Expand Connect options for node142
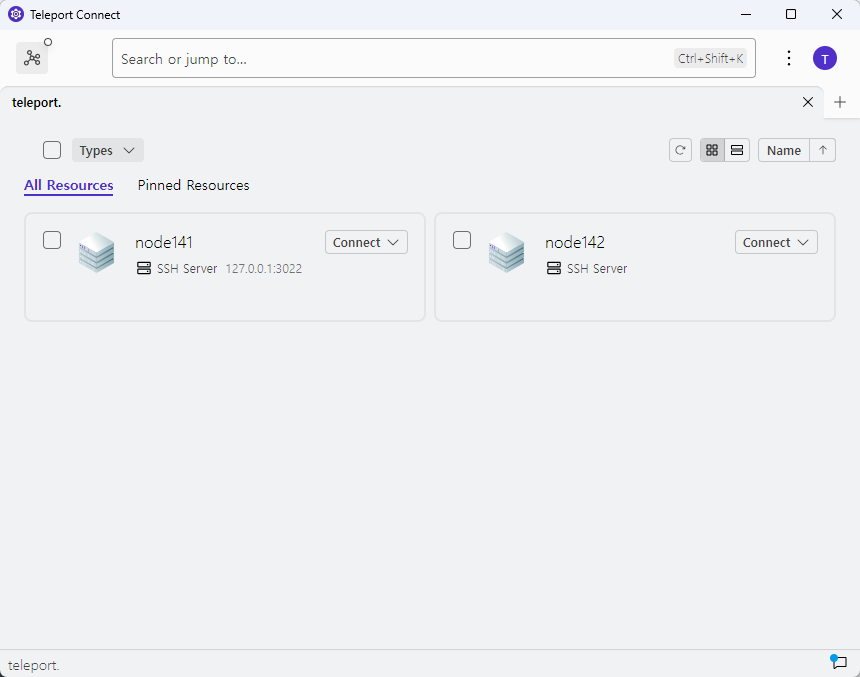This screenshot has width=860, height=677. (x=776, y=242)
